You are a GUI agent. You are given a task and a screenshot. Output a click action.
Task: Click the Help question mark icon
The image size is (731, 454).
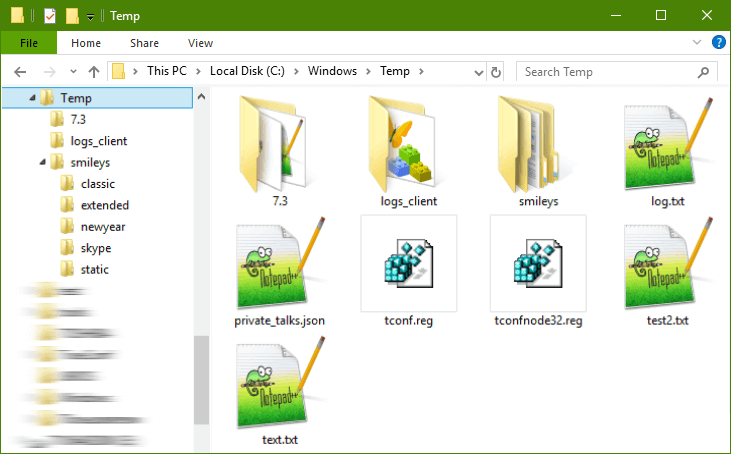(x=718, y=43)
